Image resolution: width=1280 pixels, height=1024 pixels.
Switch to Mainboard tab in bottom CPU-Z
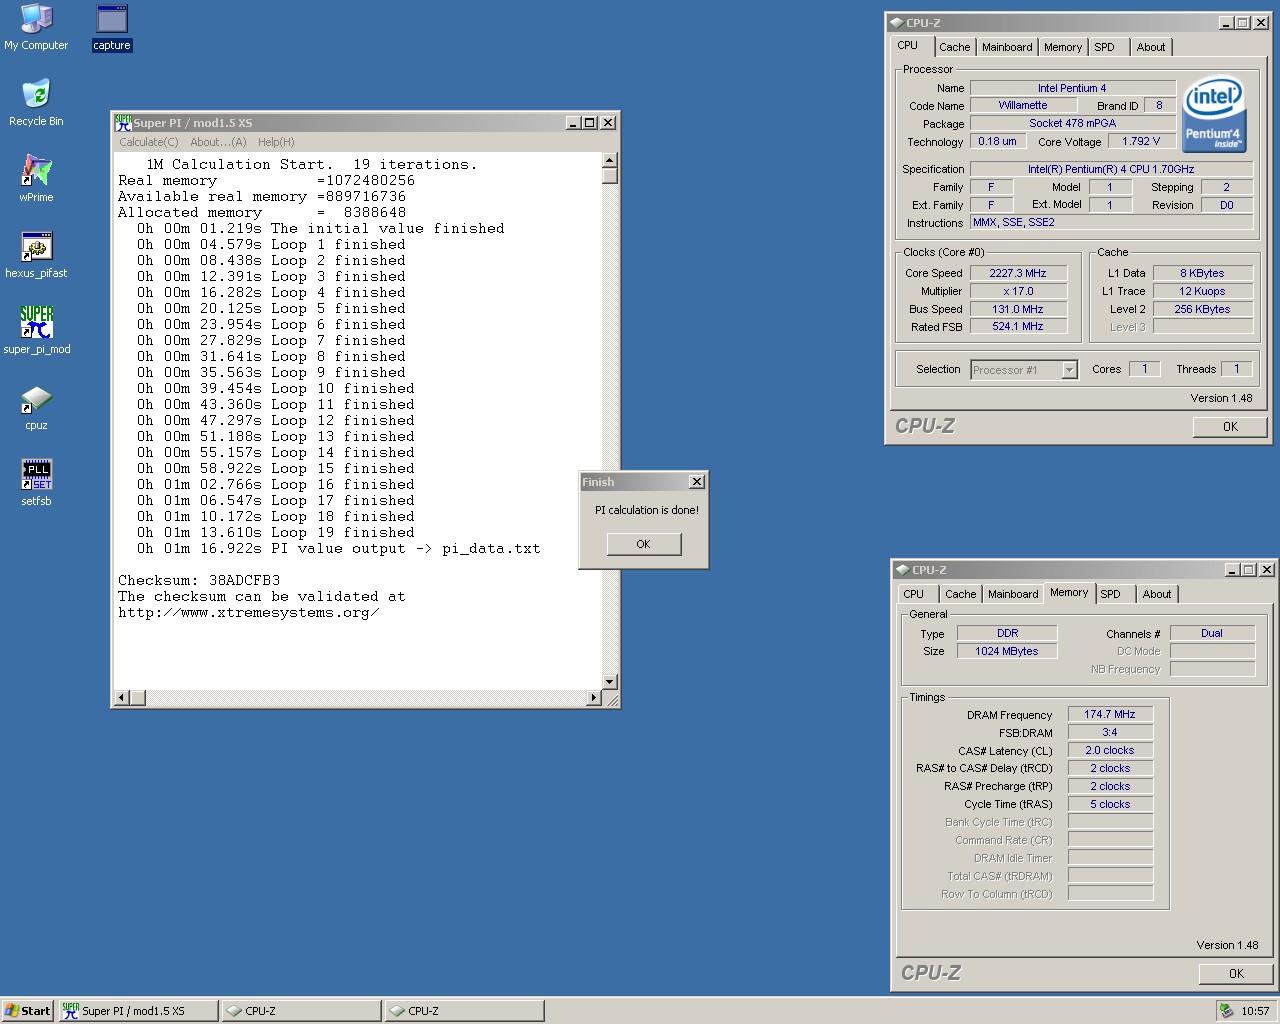(x=1013, y=594)
